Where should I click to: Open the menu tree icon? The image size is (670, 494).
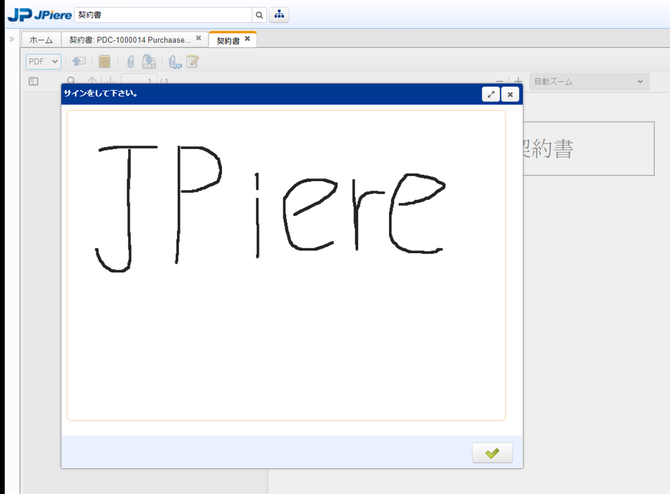point(279,15)
